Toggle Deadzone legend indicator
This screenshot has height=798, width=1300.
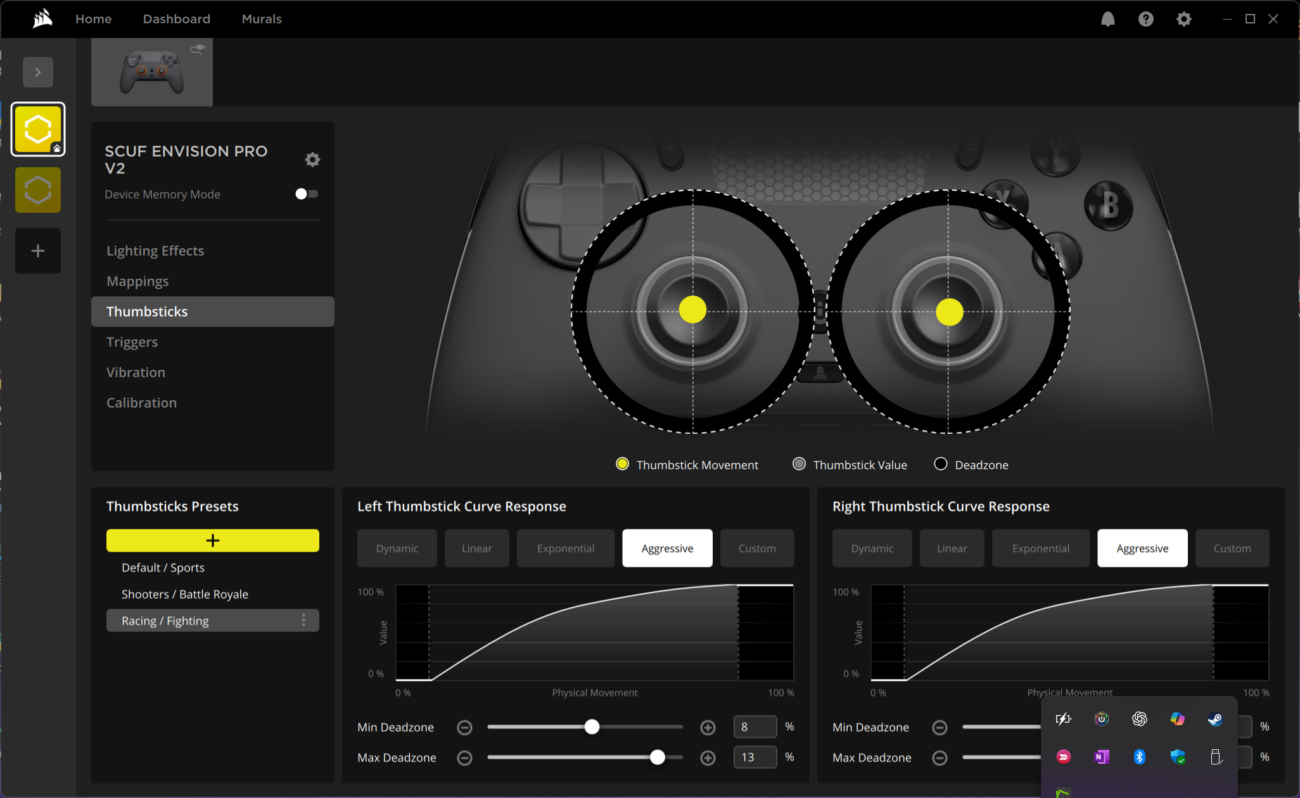940,464
